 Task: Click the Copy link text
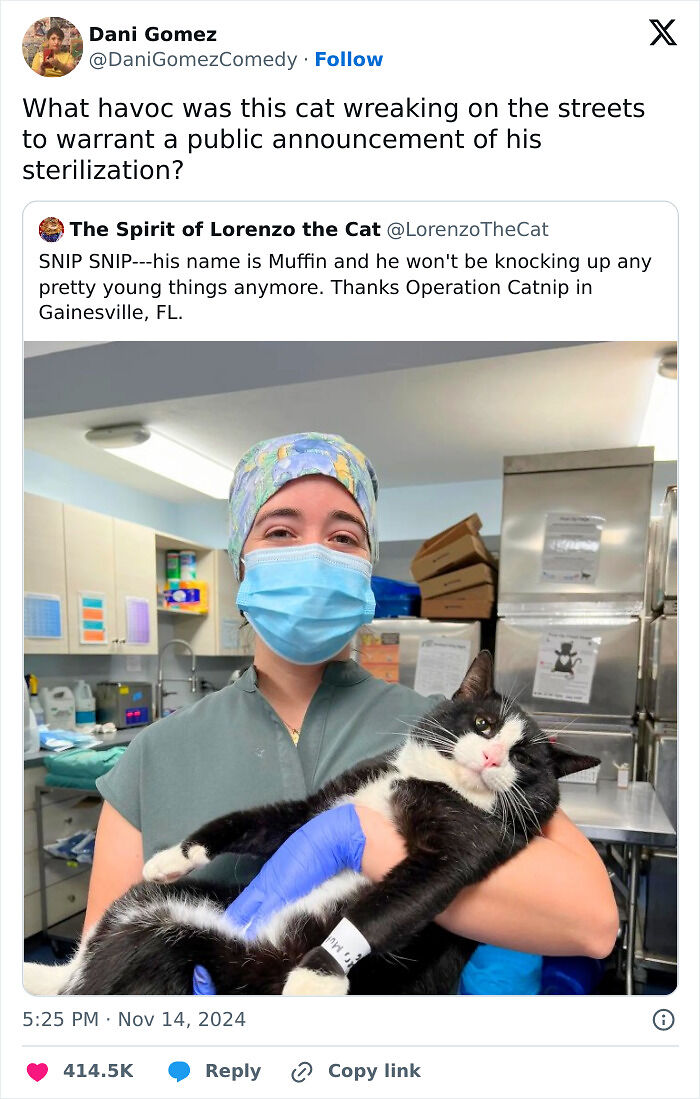point(374,1071)
